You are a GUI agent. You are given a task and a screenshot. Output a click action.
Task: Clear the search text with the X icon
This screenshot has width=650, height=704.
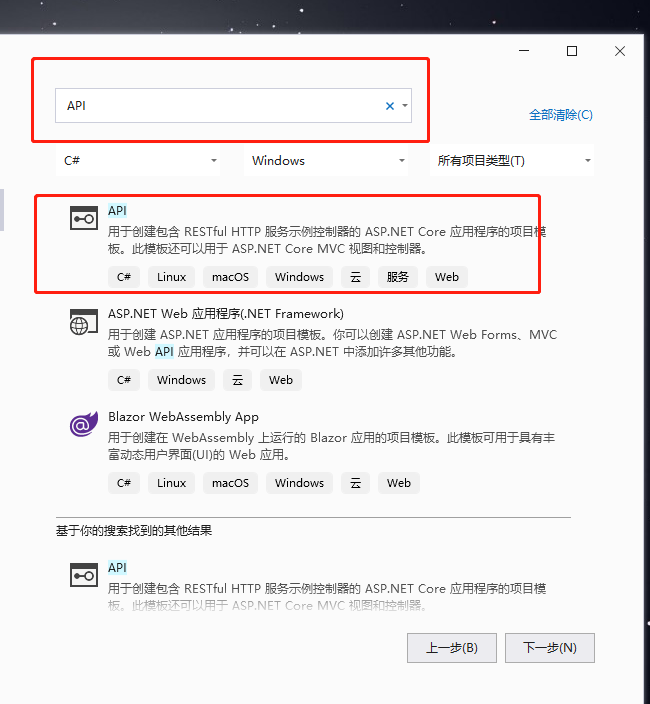[390, 106]
